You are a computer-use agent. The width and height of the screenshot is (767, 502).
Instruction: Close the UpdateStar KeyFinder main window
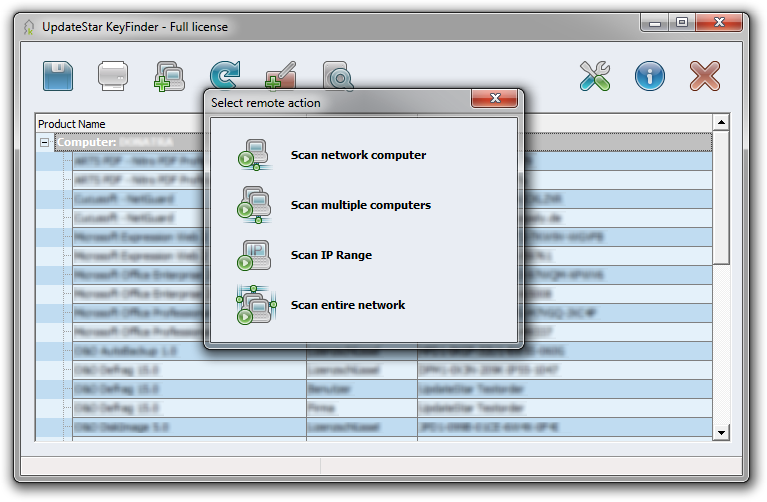[719, 23]
